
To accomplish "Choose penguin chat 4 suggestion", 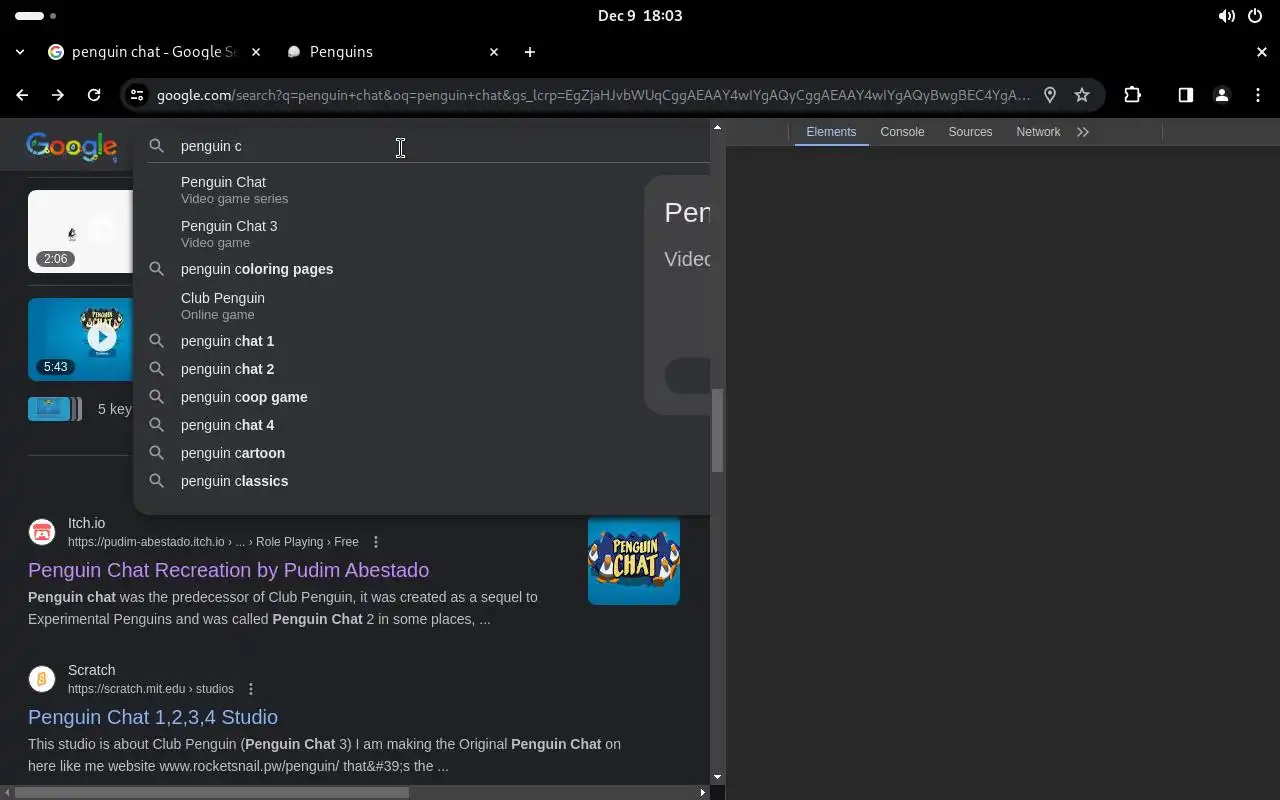I will [x=421, y=425].
